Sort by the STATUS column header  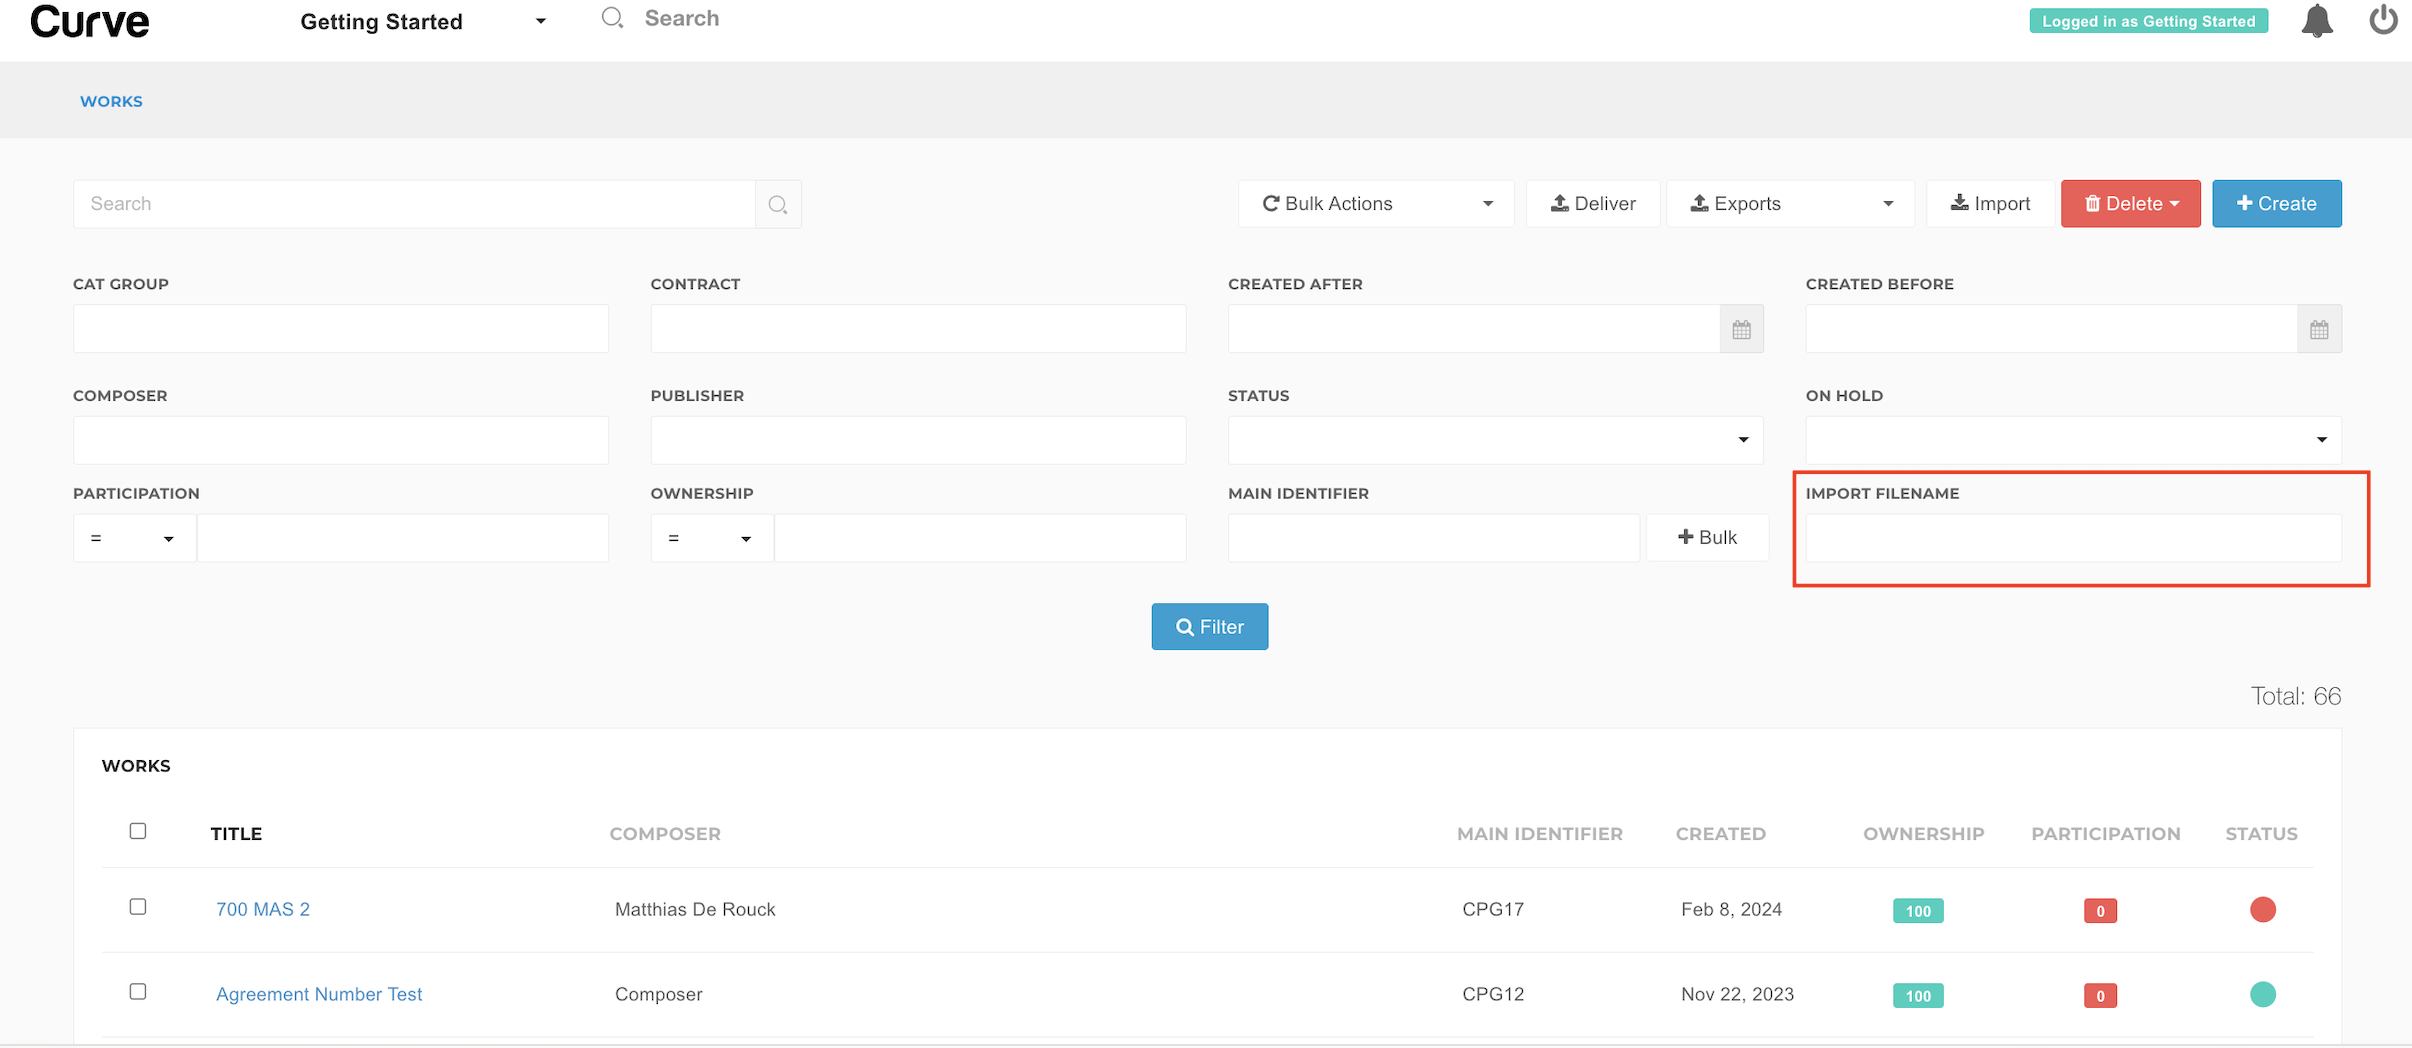click(x=2261, y=834)
